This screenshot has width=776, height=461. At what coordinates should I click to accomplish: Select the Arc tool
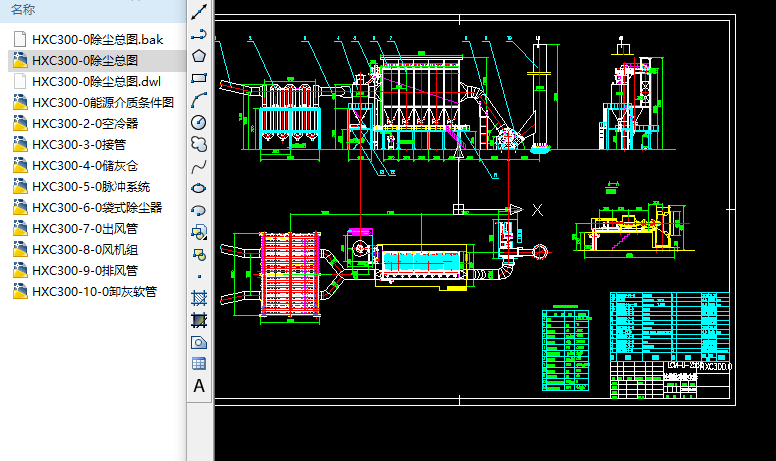199,99
